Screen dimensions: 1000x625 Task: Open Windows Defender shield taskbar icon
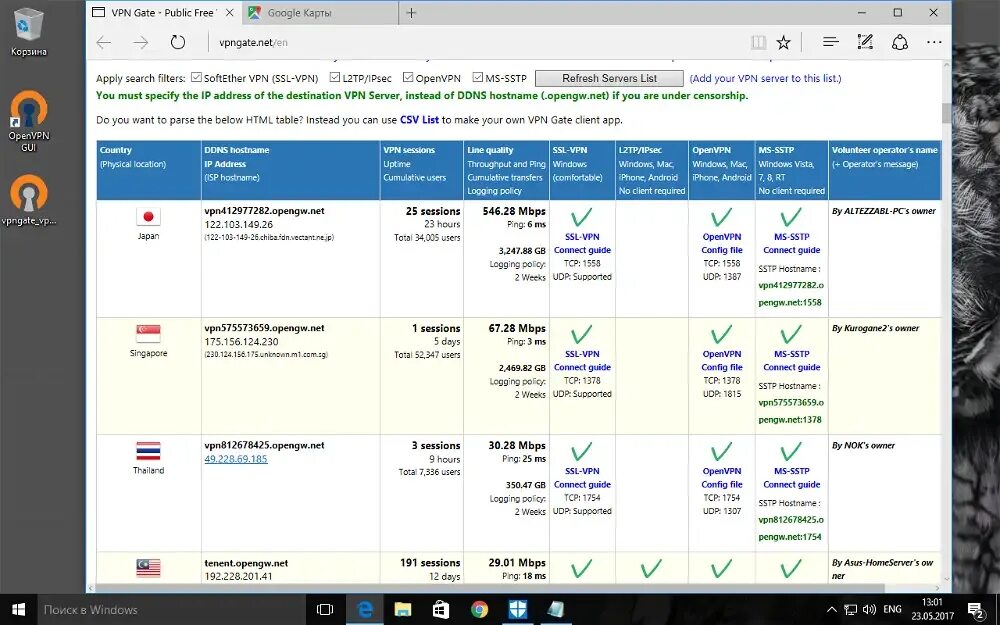(x=517, y=610)
